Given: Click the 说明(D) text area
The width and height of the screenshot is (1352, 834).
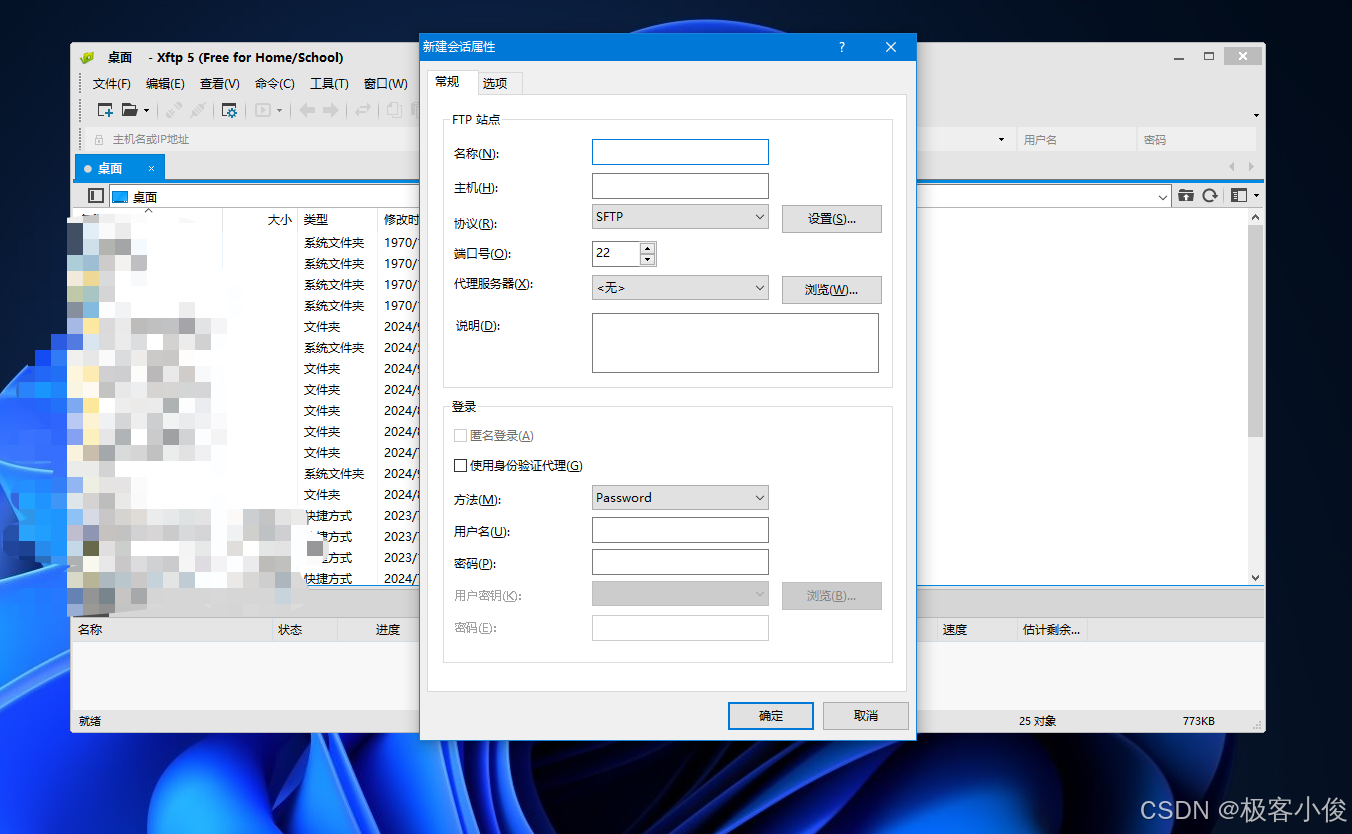Looking at the screenshot, I should [x=735, y=343].
